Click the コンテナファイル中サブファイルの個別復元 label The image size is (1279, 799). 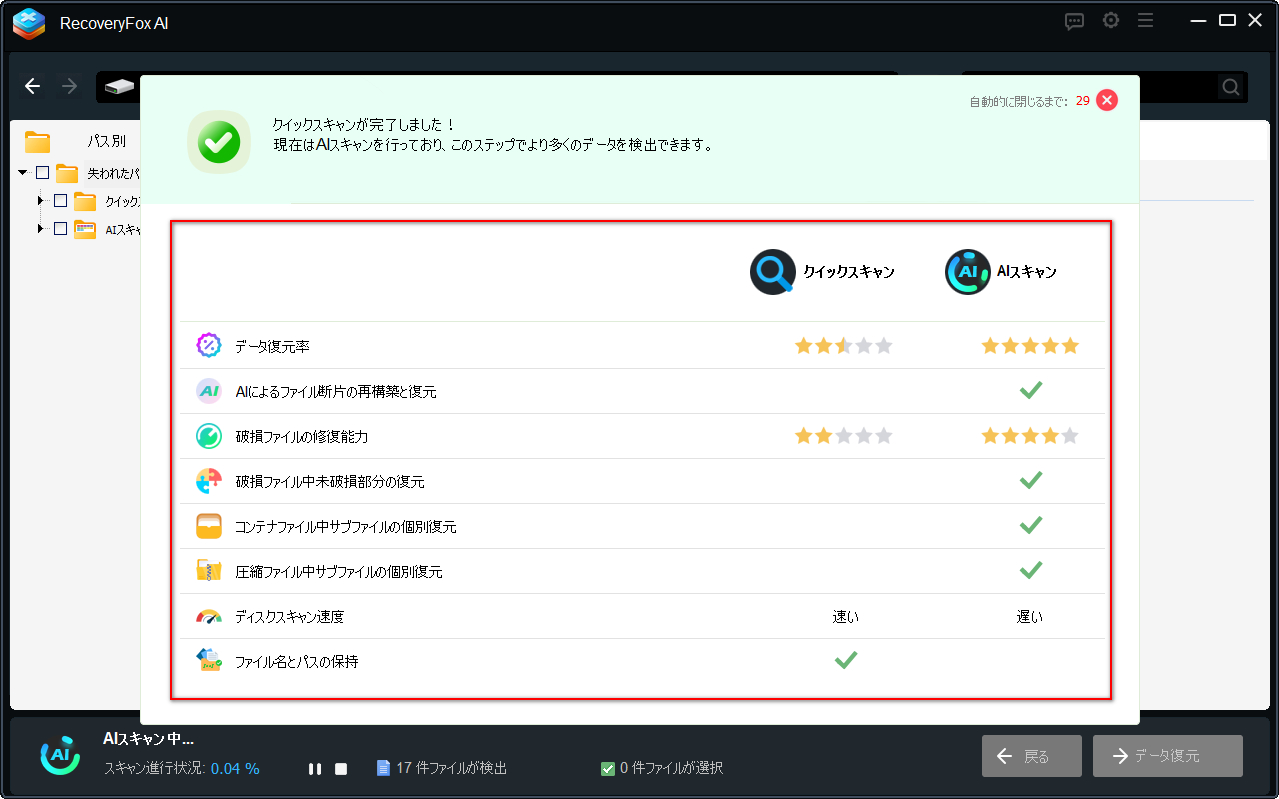[x=346, y=527]
